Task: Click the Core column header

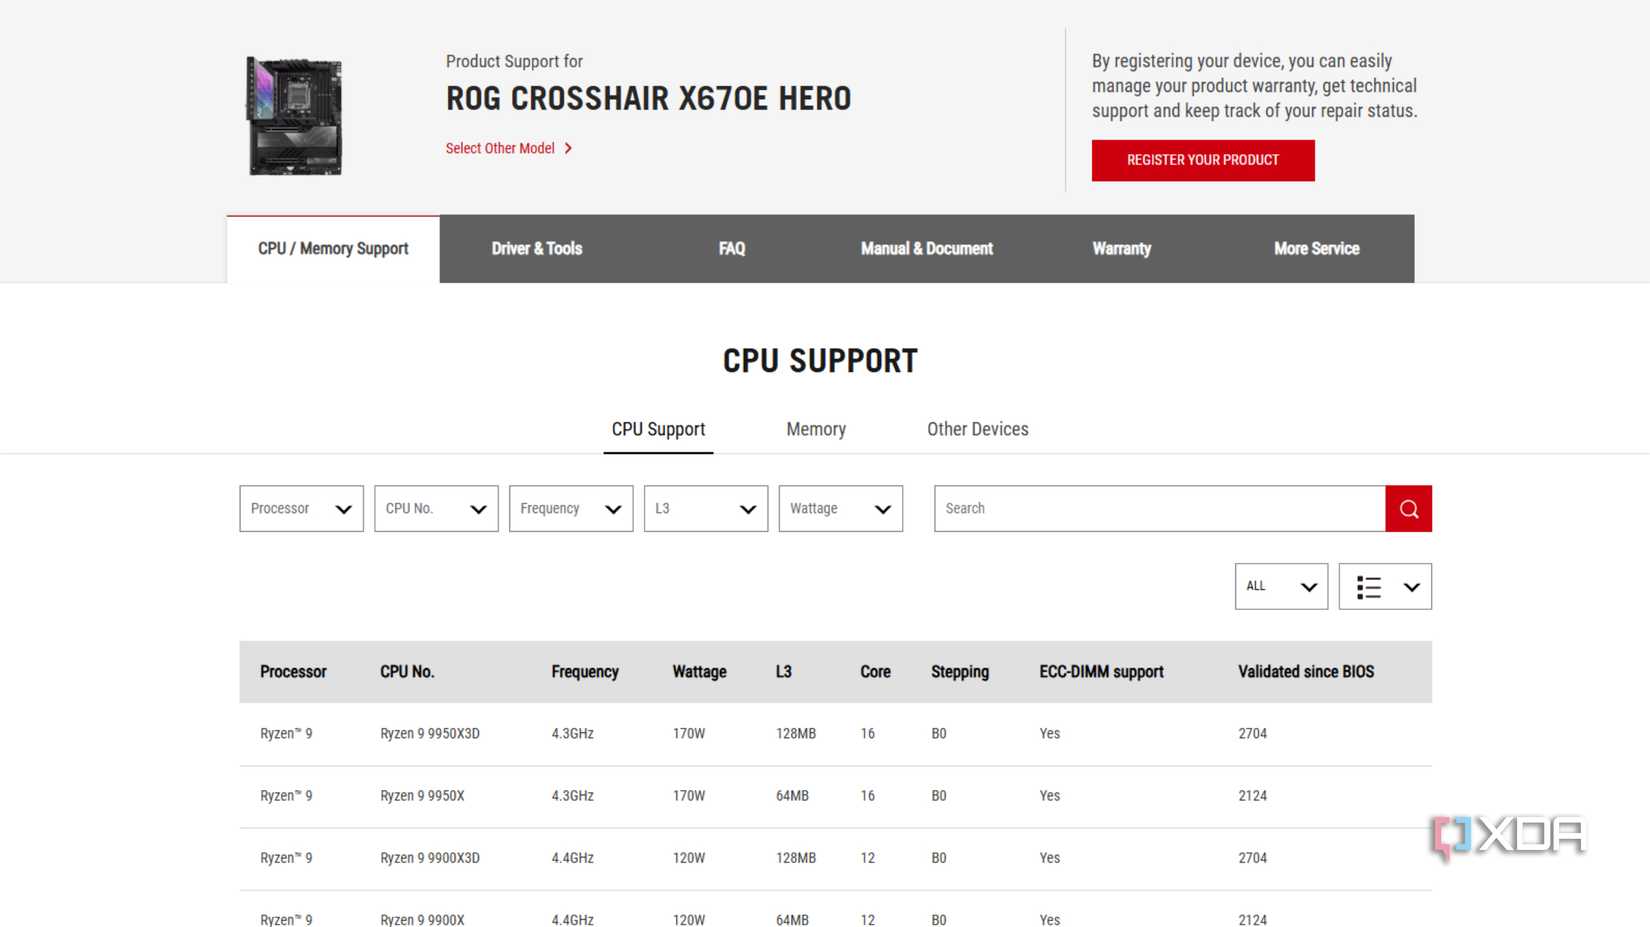Action: click(x=875, y=672)
